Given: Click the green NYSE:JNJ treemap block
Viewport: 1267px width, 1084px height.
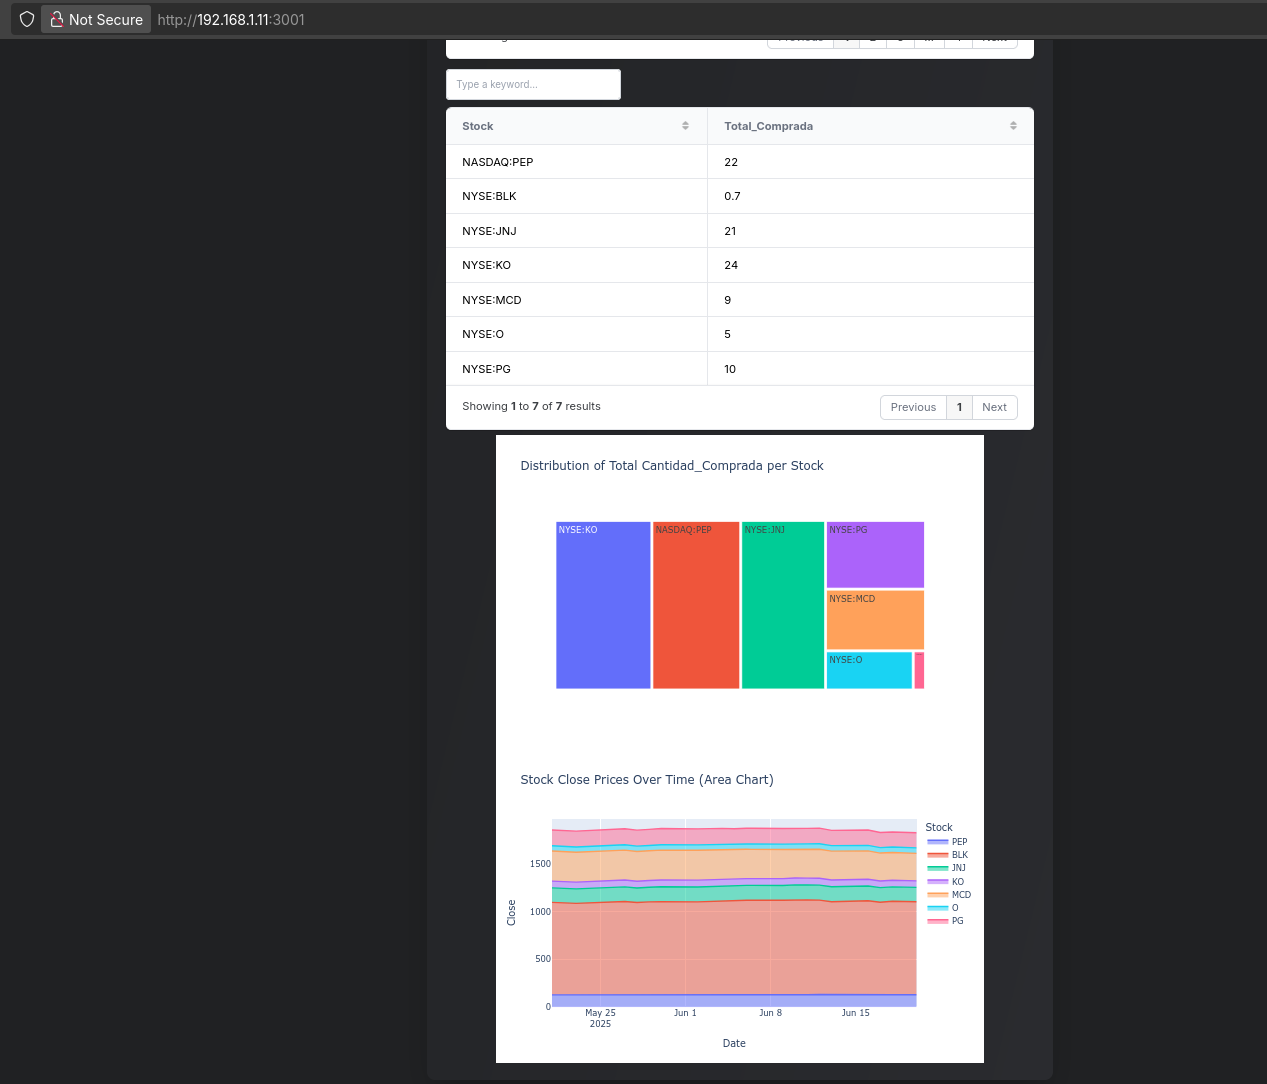Looking at the screenshot, I should point(783,605).
